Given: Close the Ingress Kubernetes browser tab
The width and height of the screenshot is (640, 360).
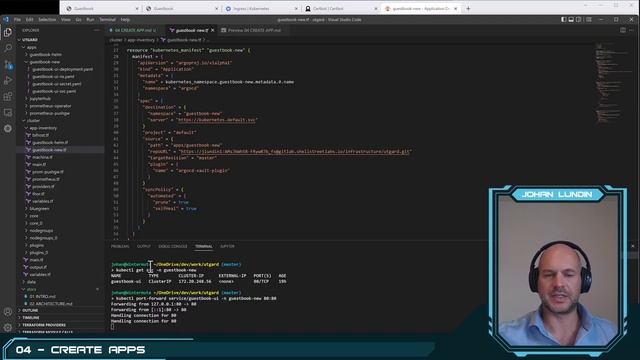Looking at the screenshot, I should 296,8.
